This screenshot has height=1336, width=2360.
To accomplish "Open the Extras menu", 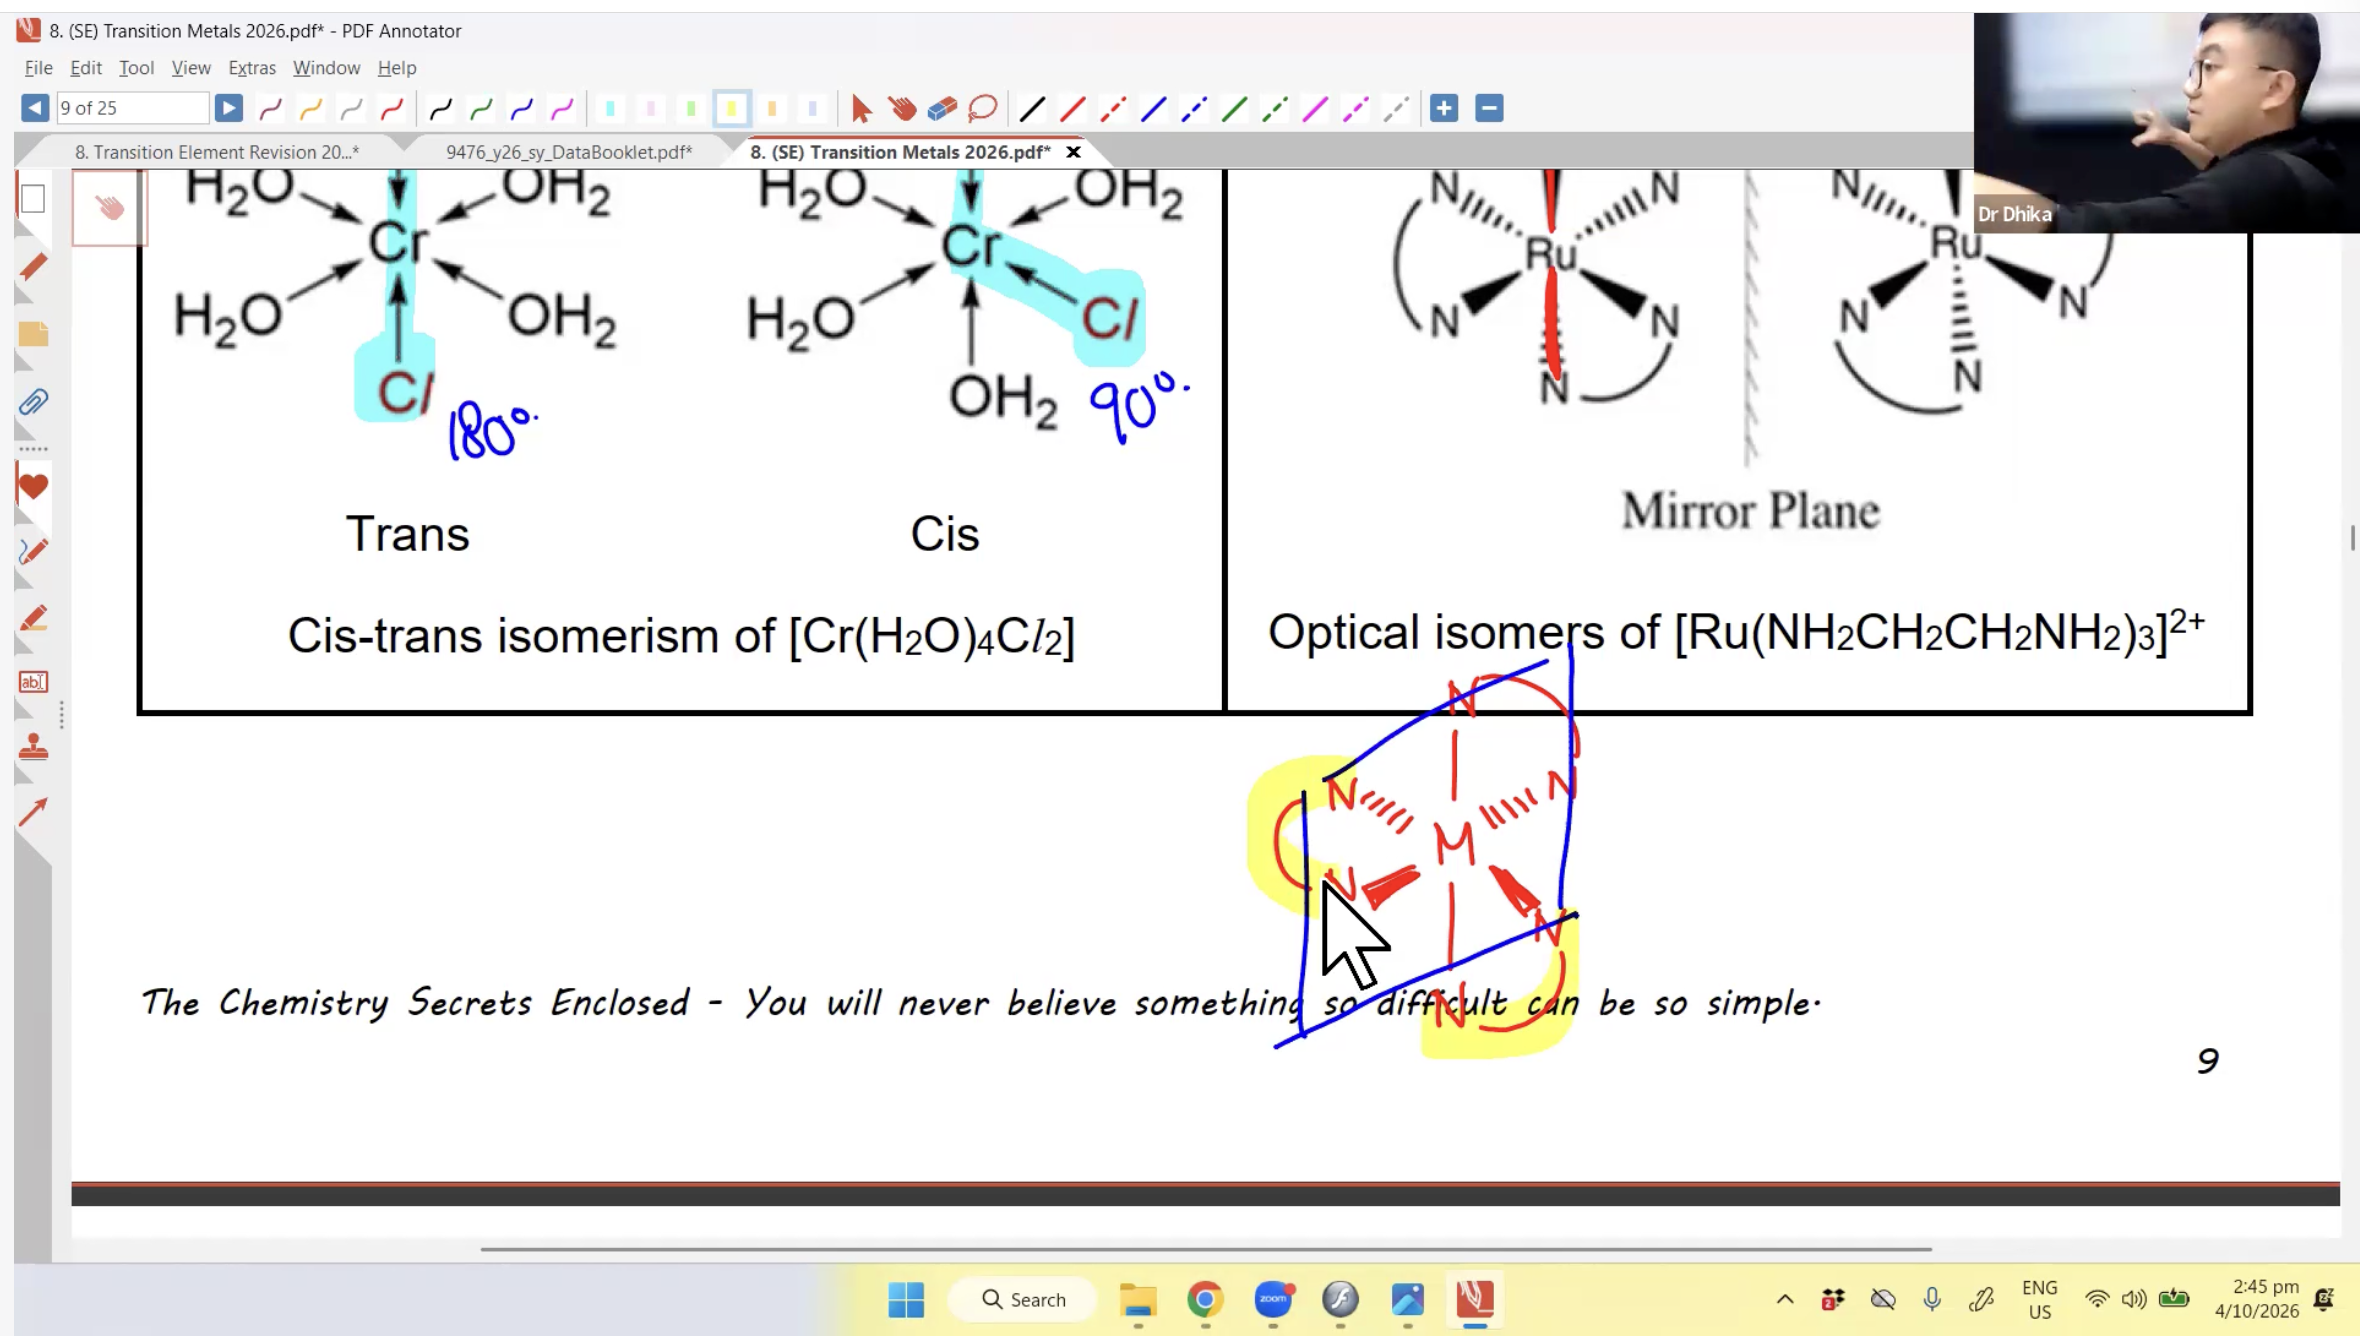I will 252,68.
